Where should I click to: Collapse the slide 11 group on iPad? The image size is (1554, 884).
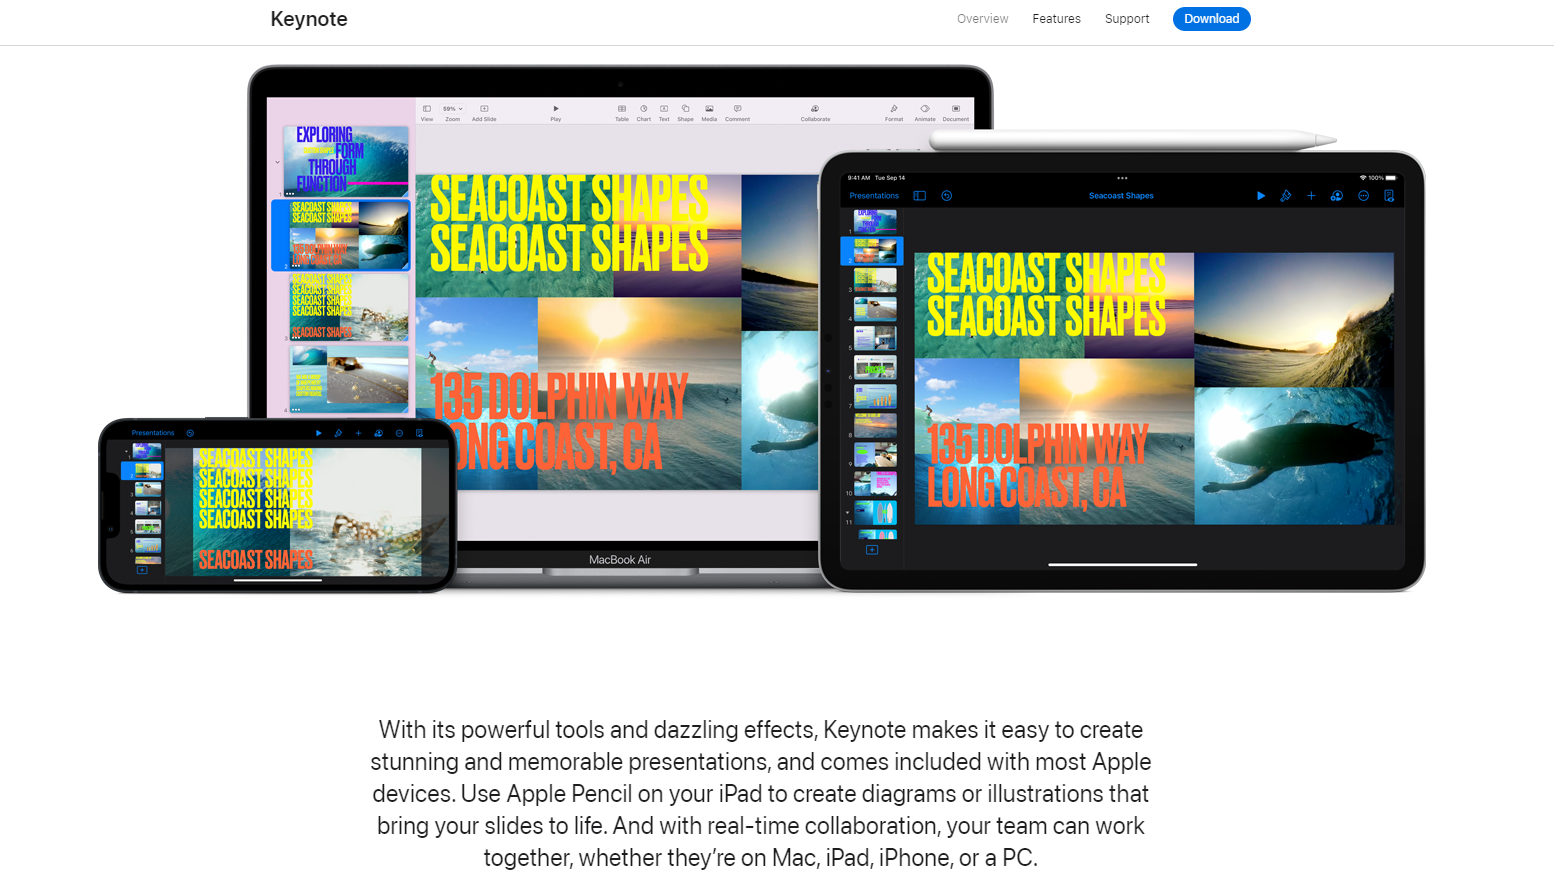pos(848,513)
